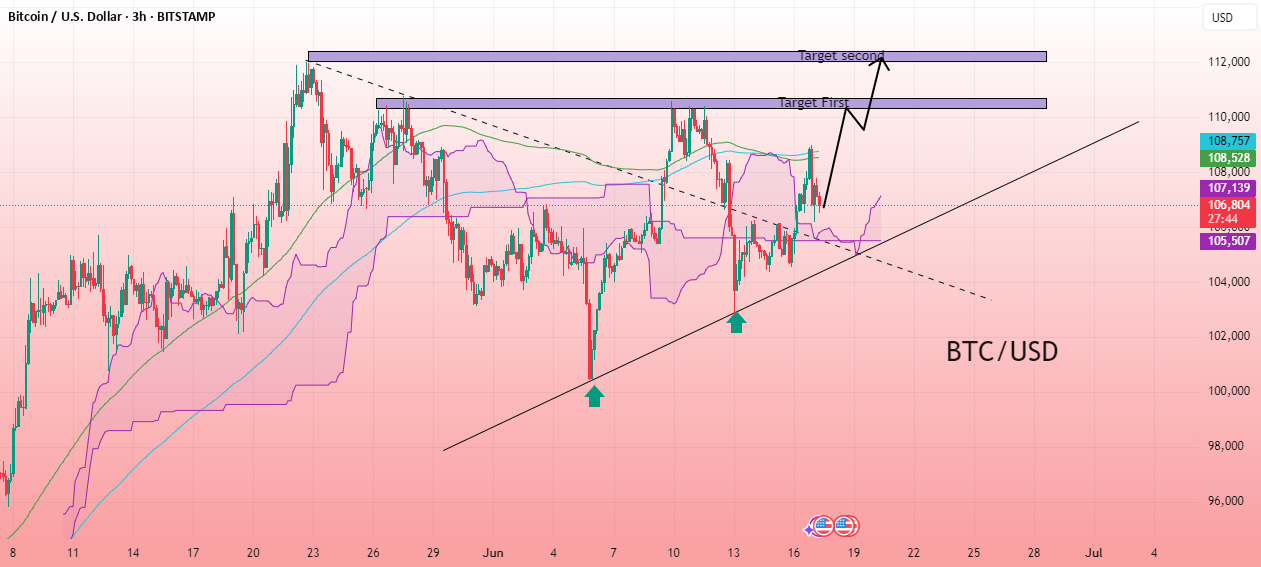Image resolution: width=1261 pixels, height=567 pixels.
Task: Click the Jun label on time axis
Action: click(x=491, y=552)
